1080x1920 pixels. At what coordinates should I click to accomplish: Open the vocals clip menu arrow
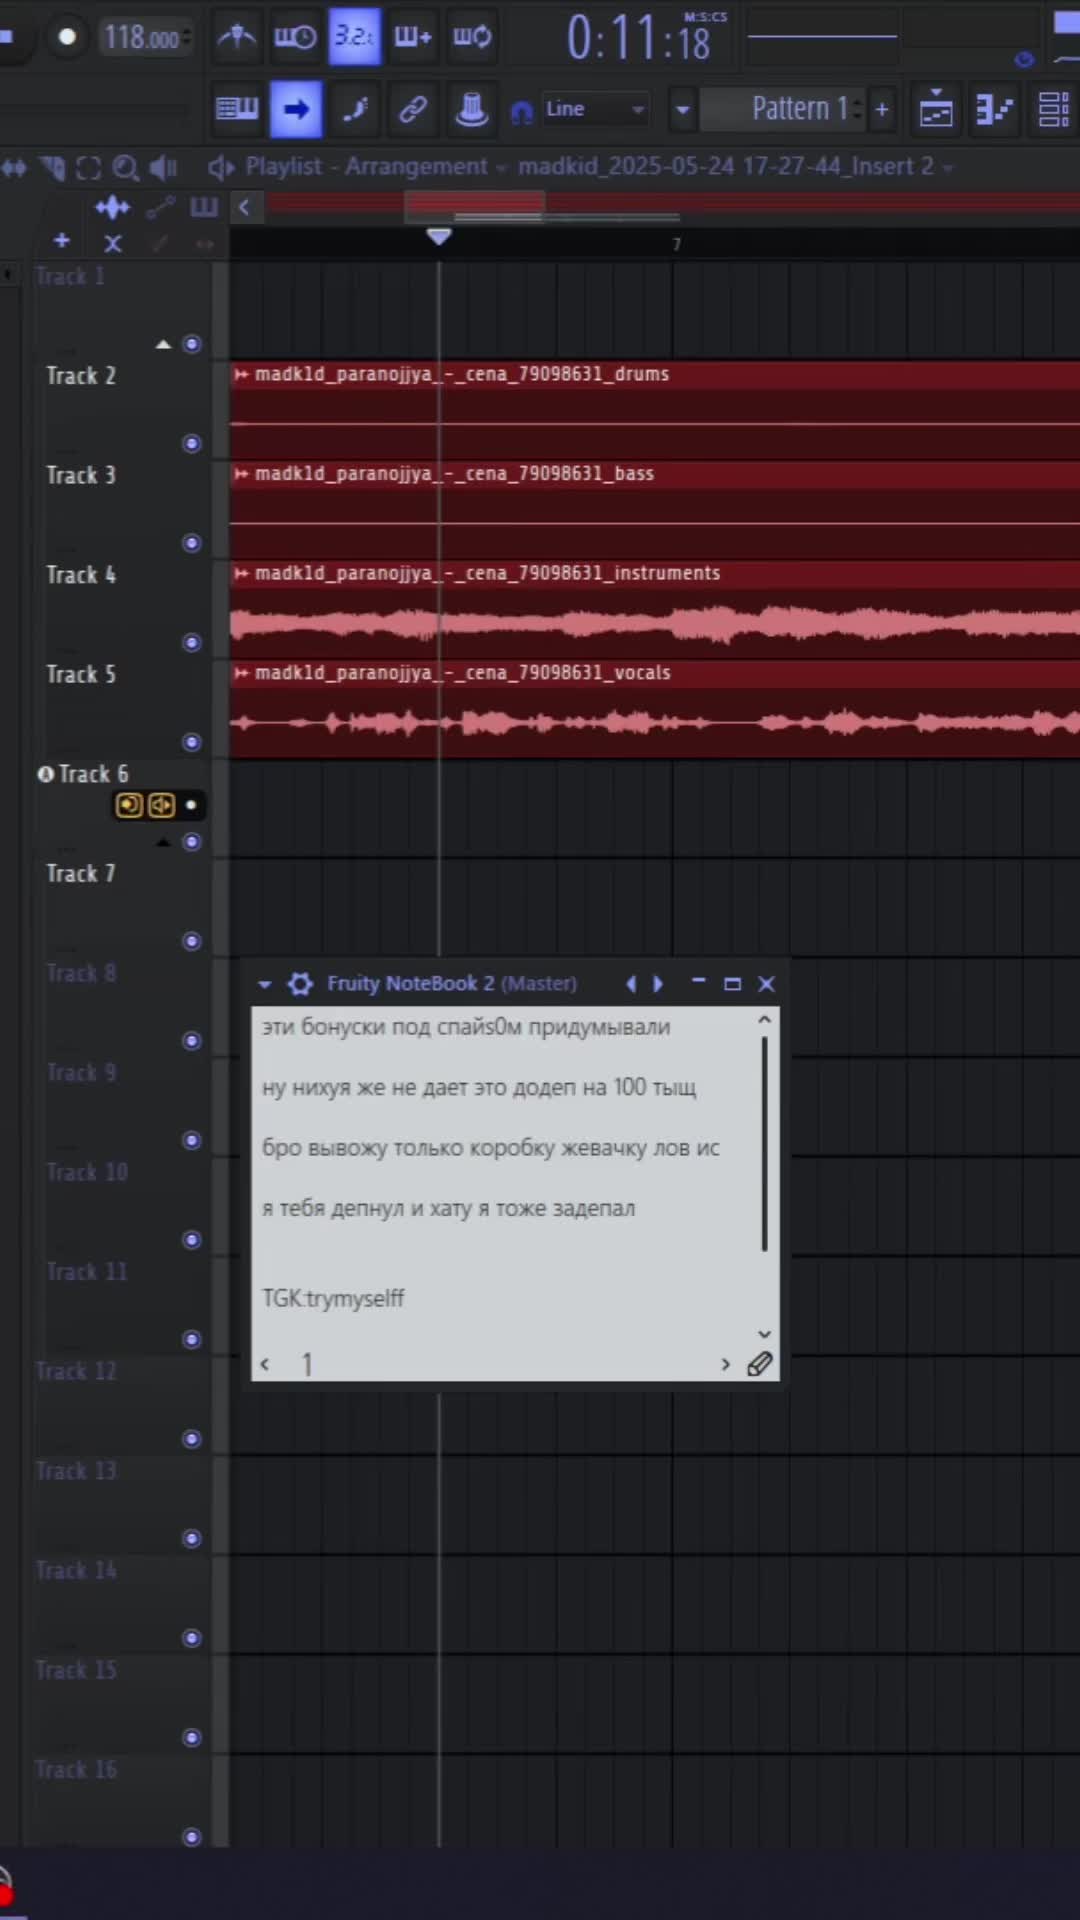(x=241, y=673)
